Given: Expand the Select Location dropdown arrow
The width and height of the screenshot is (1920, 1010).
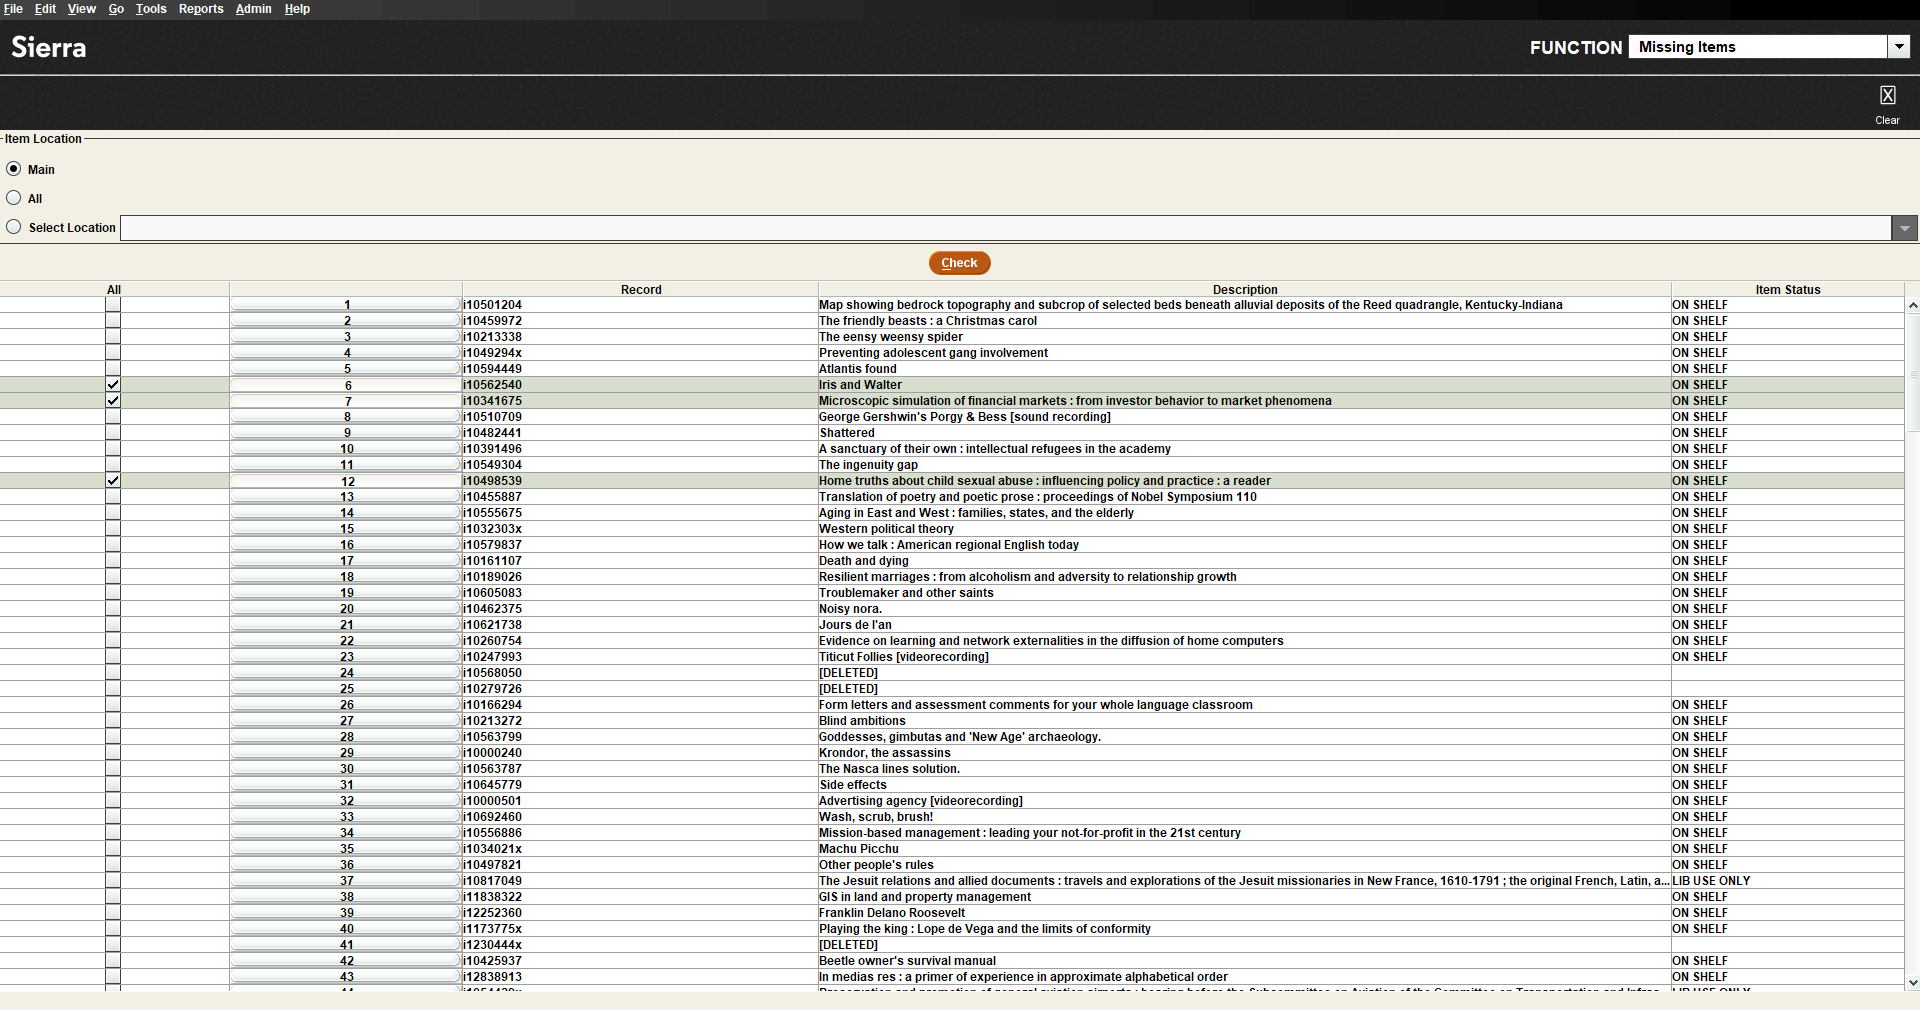Looking at the screenshot, I should click(1904, 229).
